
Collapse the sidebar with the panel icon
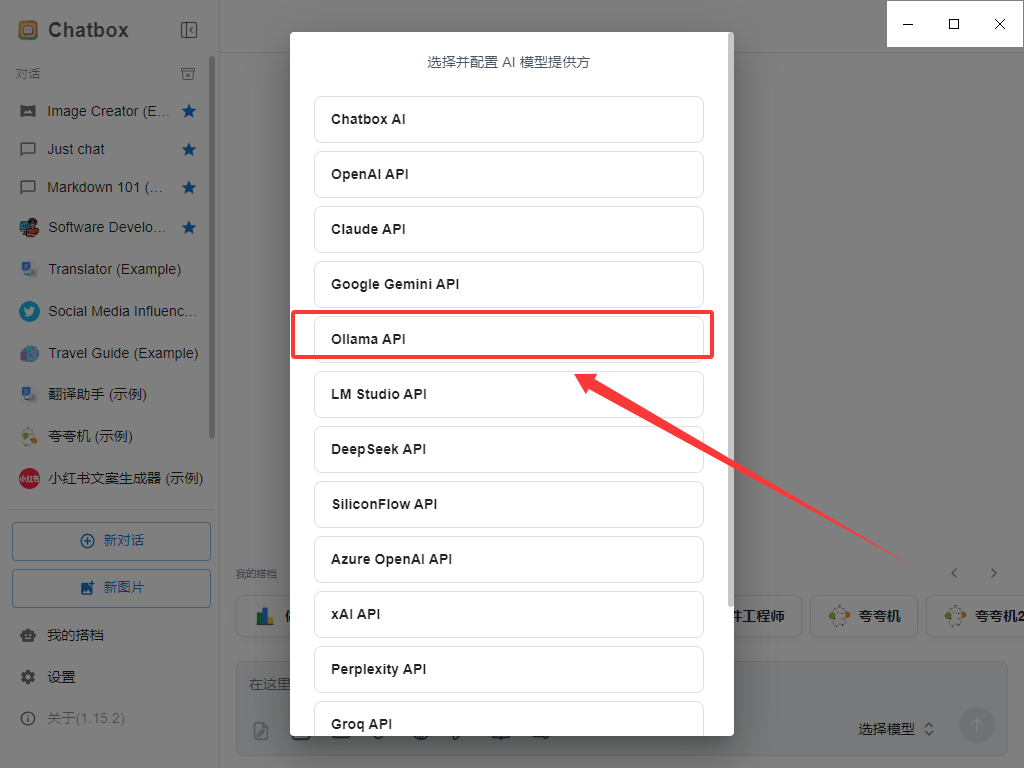(189, 30)
